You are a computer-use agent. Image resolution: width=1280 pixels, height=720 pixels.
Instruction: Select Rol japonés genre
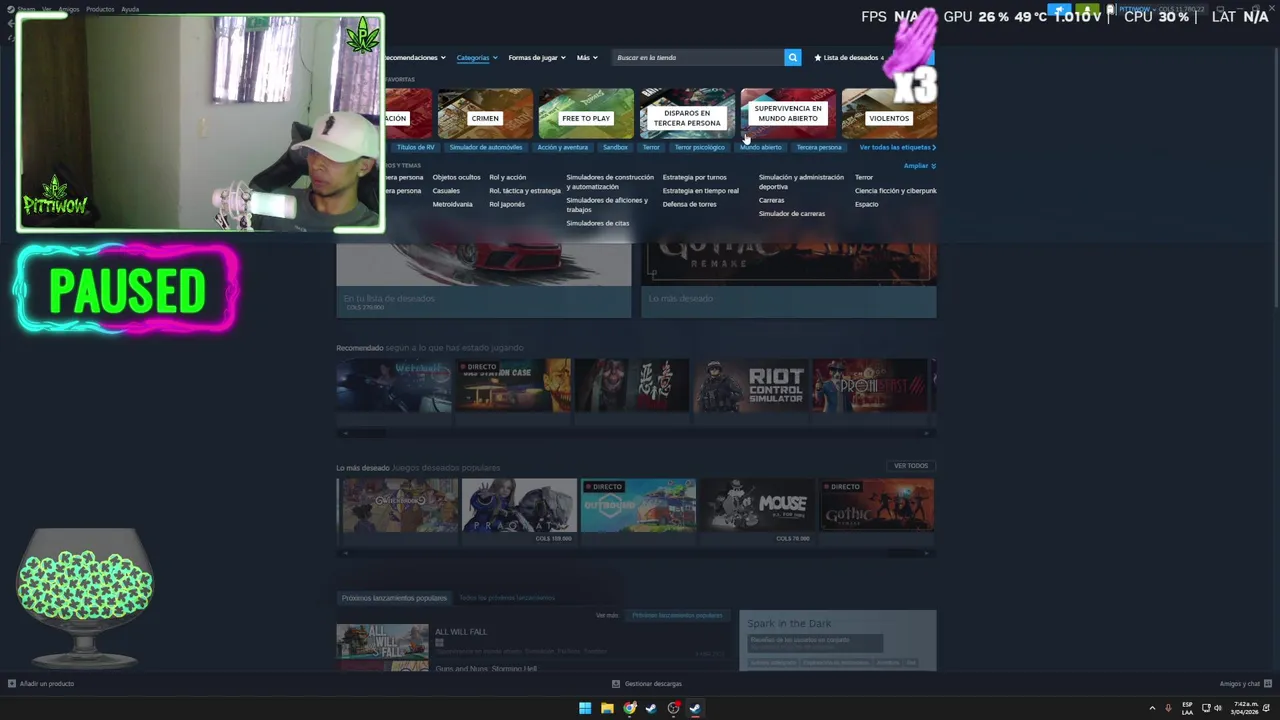507,204
